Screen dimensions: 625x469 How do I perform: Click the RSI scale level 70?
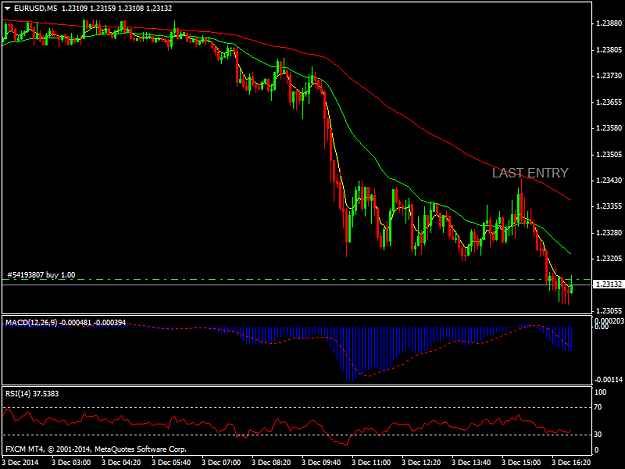[x=597, y=407]
